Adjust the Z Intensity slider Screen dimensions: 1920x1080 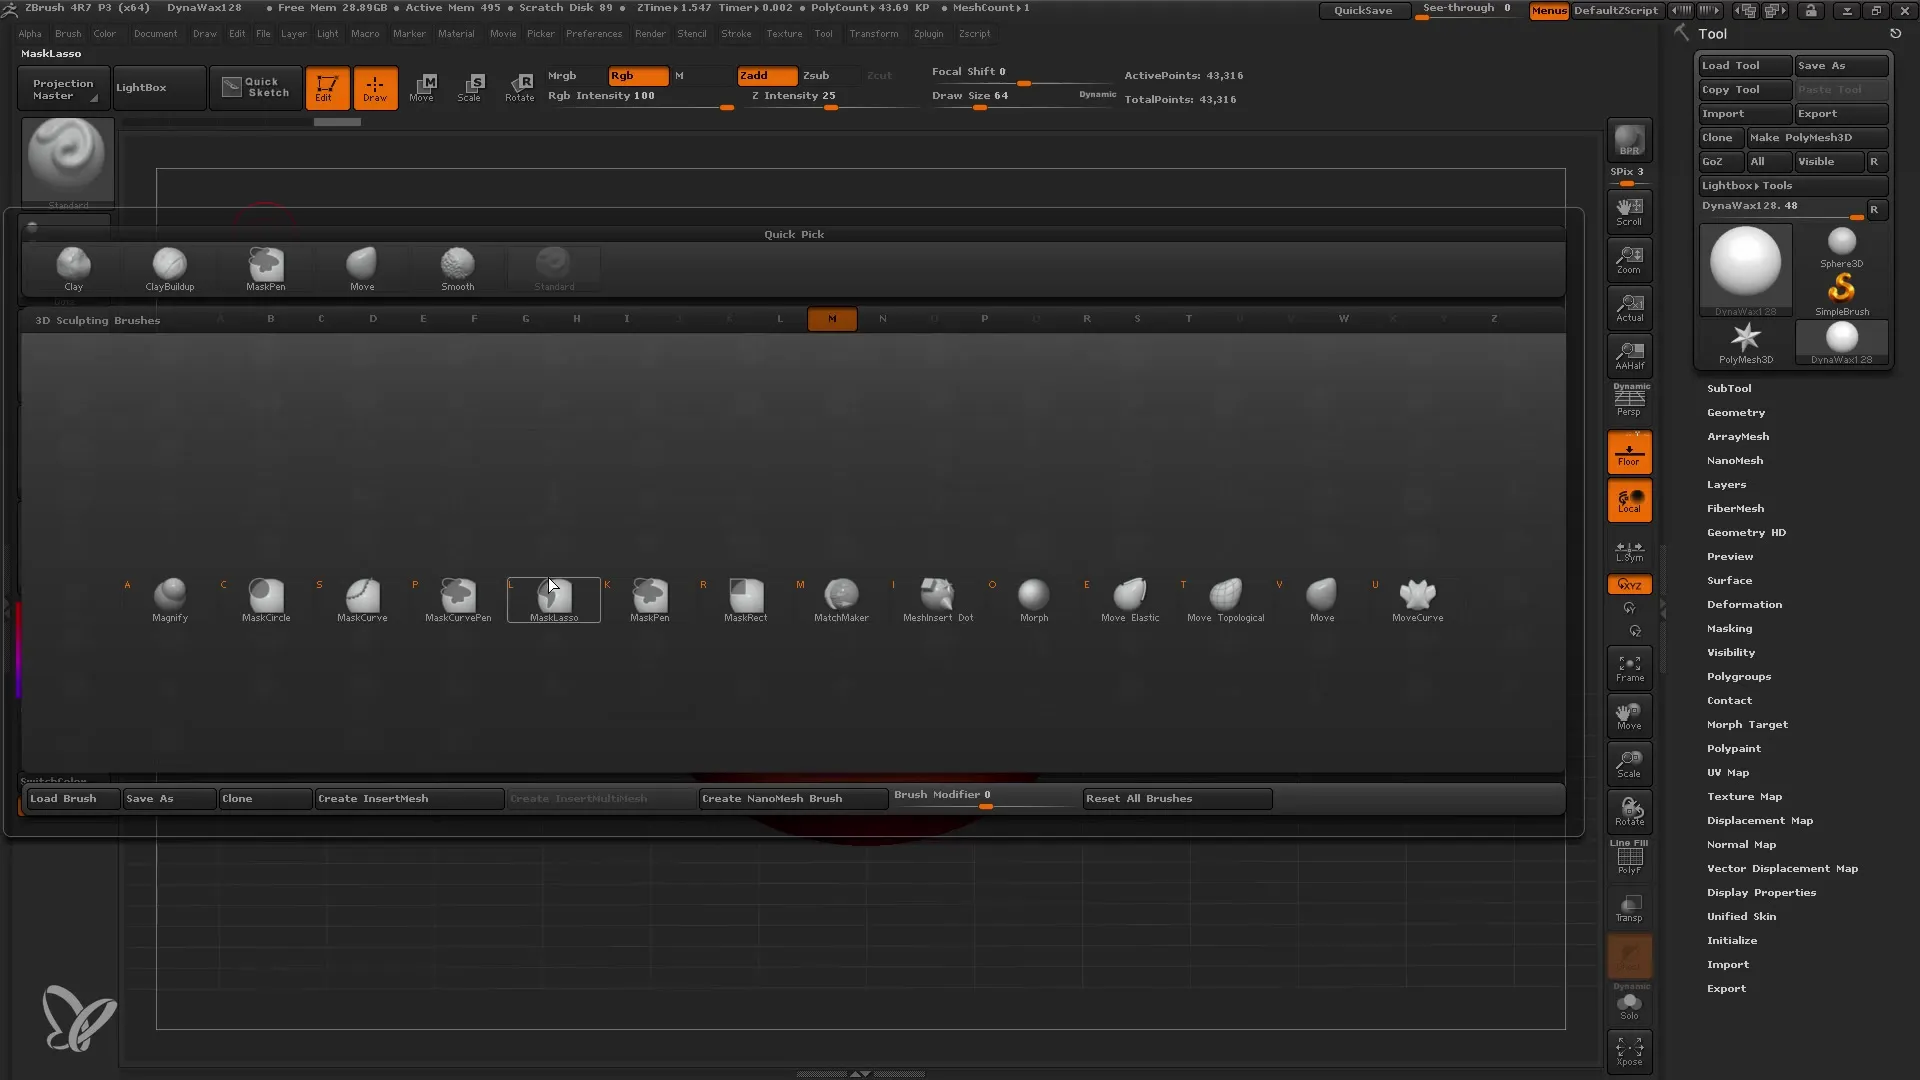click(832, 100)
